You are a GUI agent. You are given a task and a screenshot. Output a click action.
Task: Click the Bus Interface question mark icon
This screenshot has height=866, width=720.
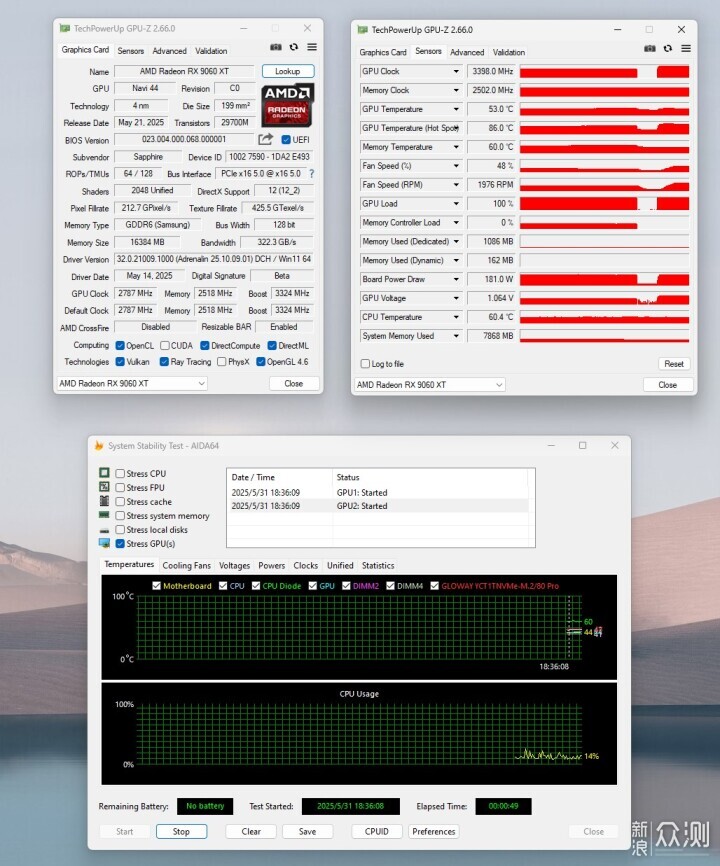[312, 173]
